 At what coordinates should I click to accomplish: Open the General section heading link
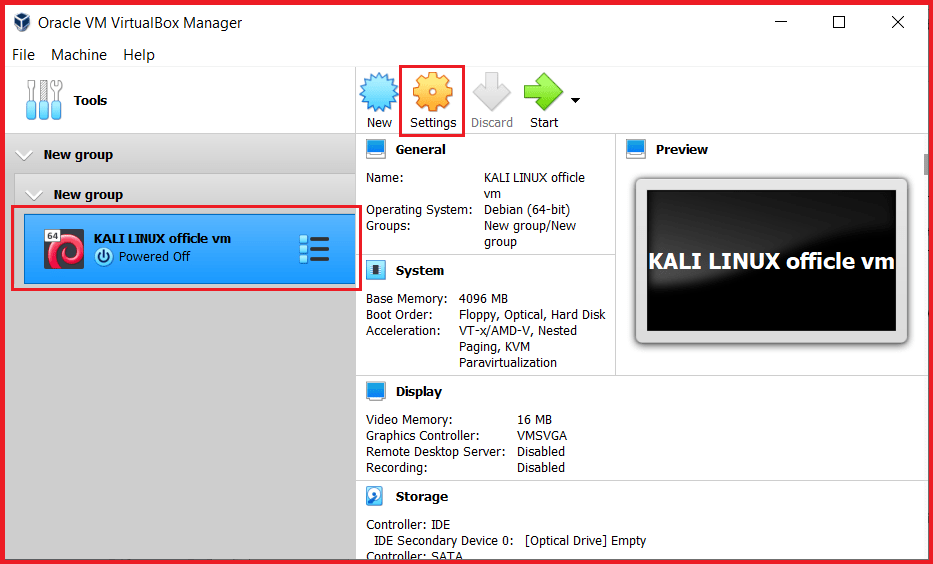[421, 149]
